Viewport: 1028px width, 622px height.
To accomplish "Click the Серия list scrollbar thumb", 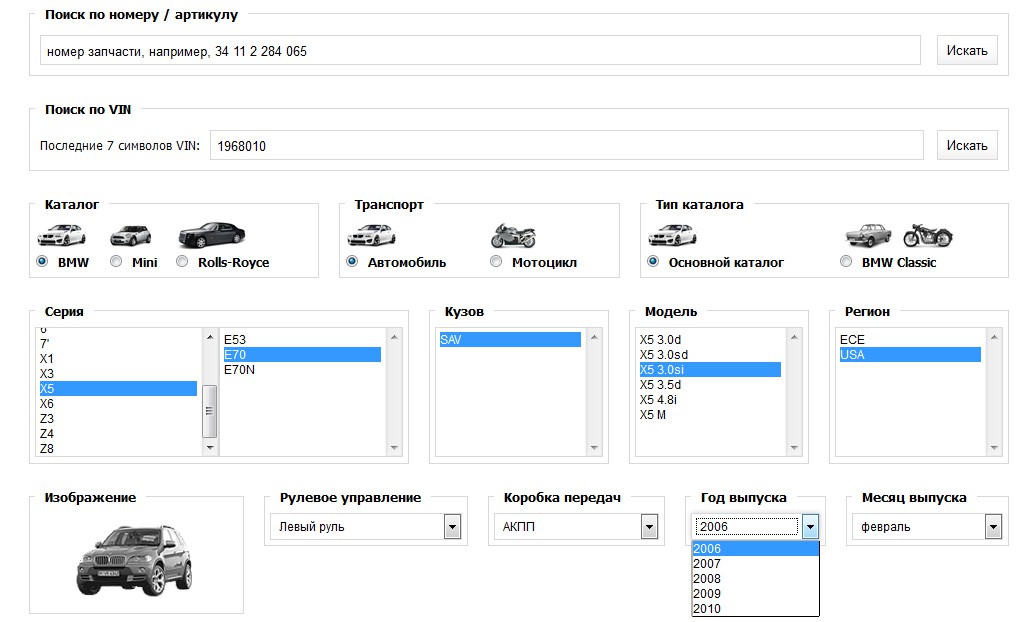I will (210, 411).
